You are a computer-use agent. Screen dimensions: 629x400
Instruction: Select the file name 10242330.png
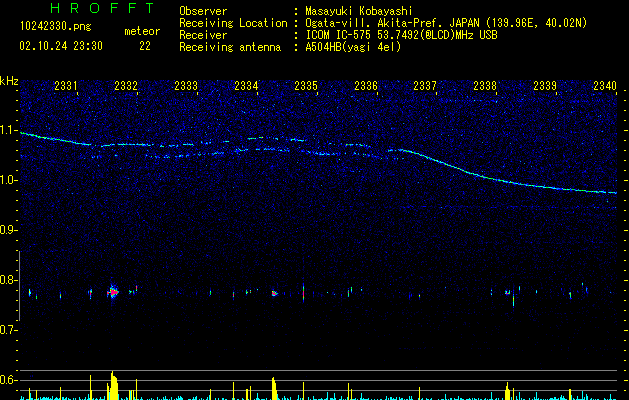point(56,27)
